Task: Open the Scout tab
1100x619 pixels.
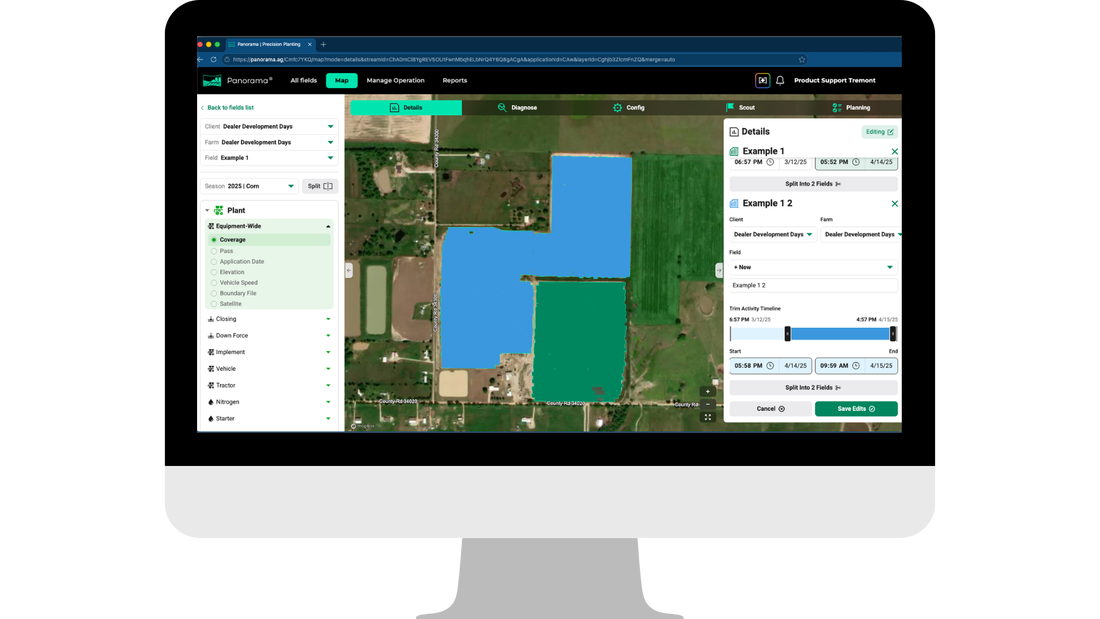Action: 740,107
